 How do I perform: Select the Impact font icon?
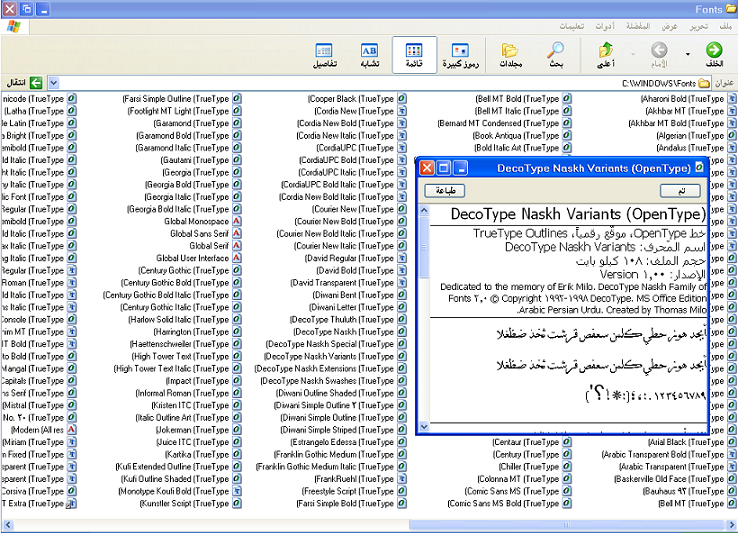click(237, 381)
